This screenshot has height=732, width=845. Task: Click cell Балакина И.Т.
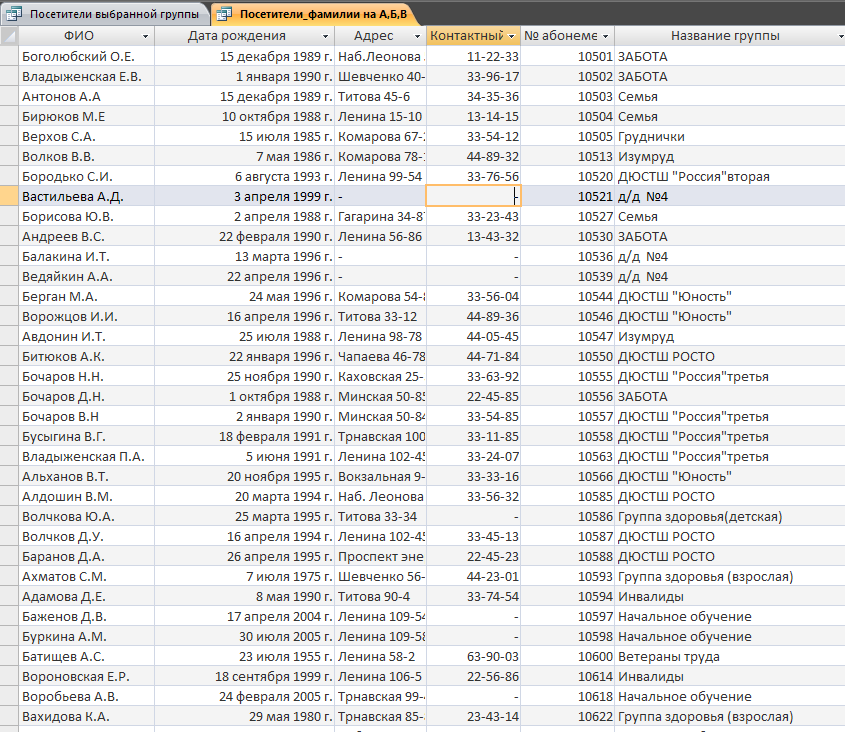(86, 257)
